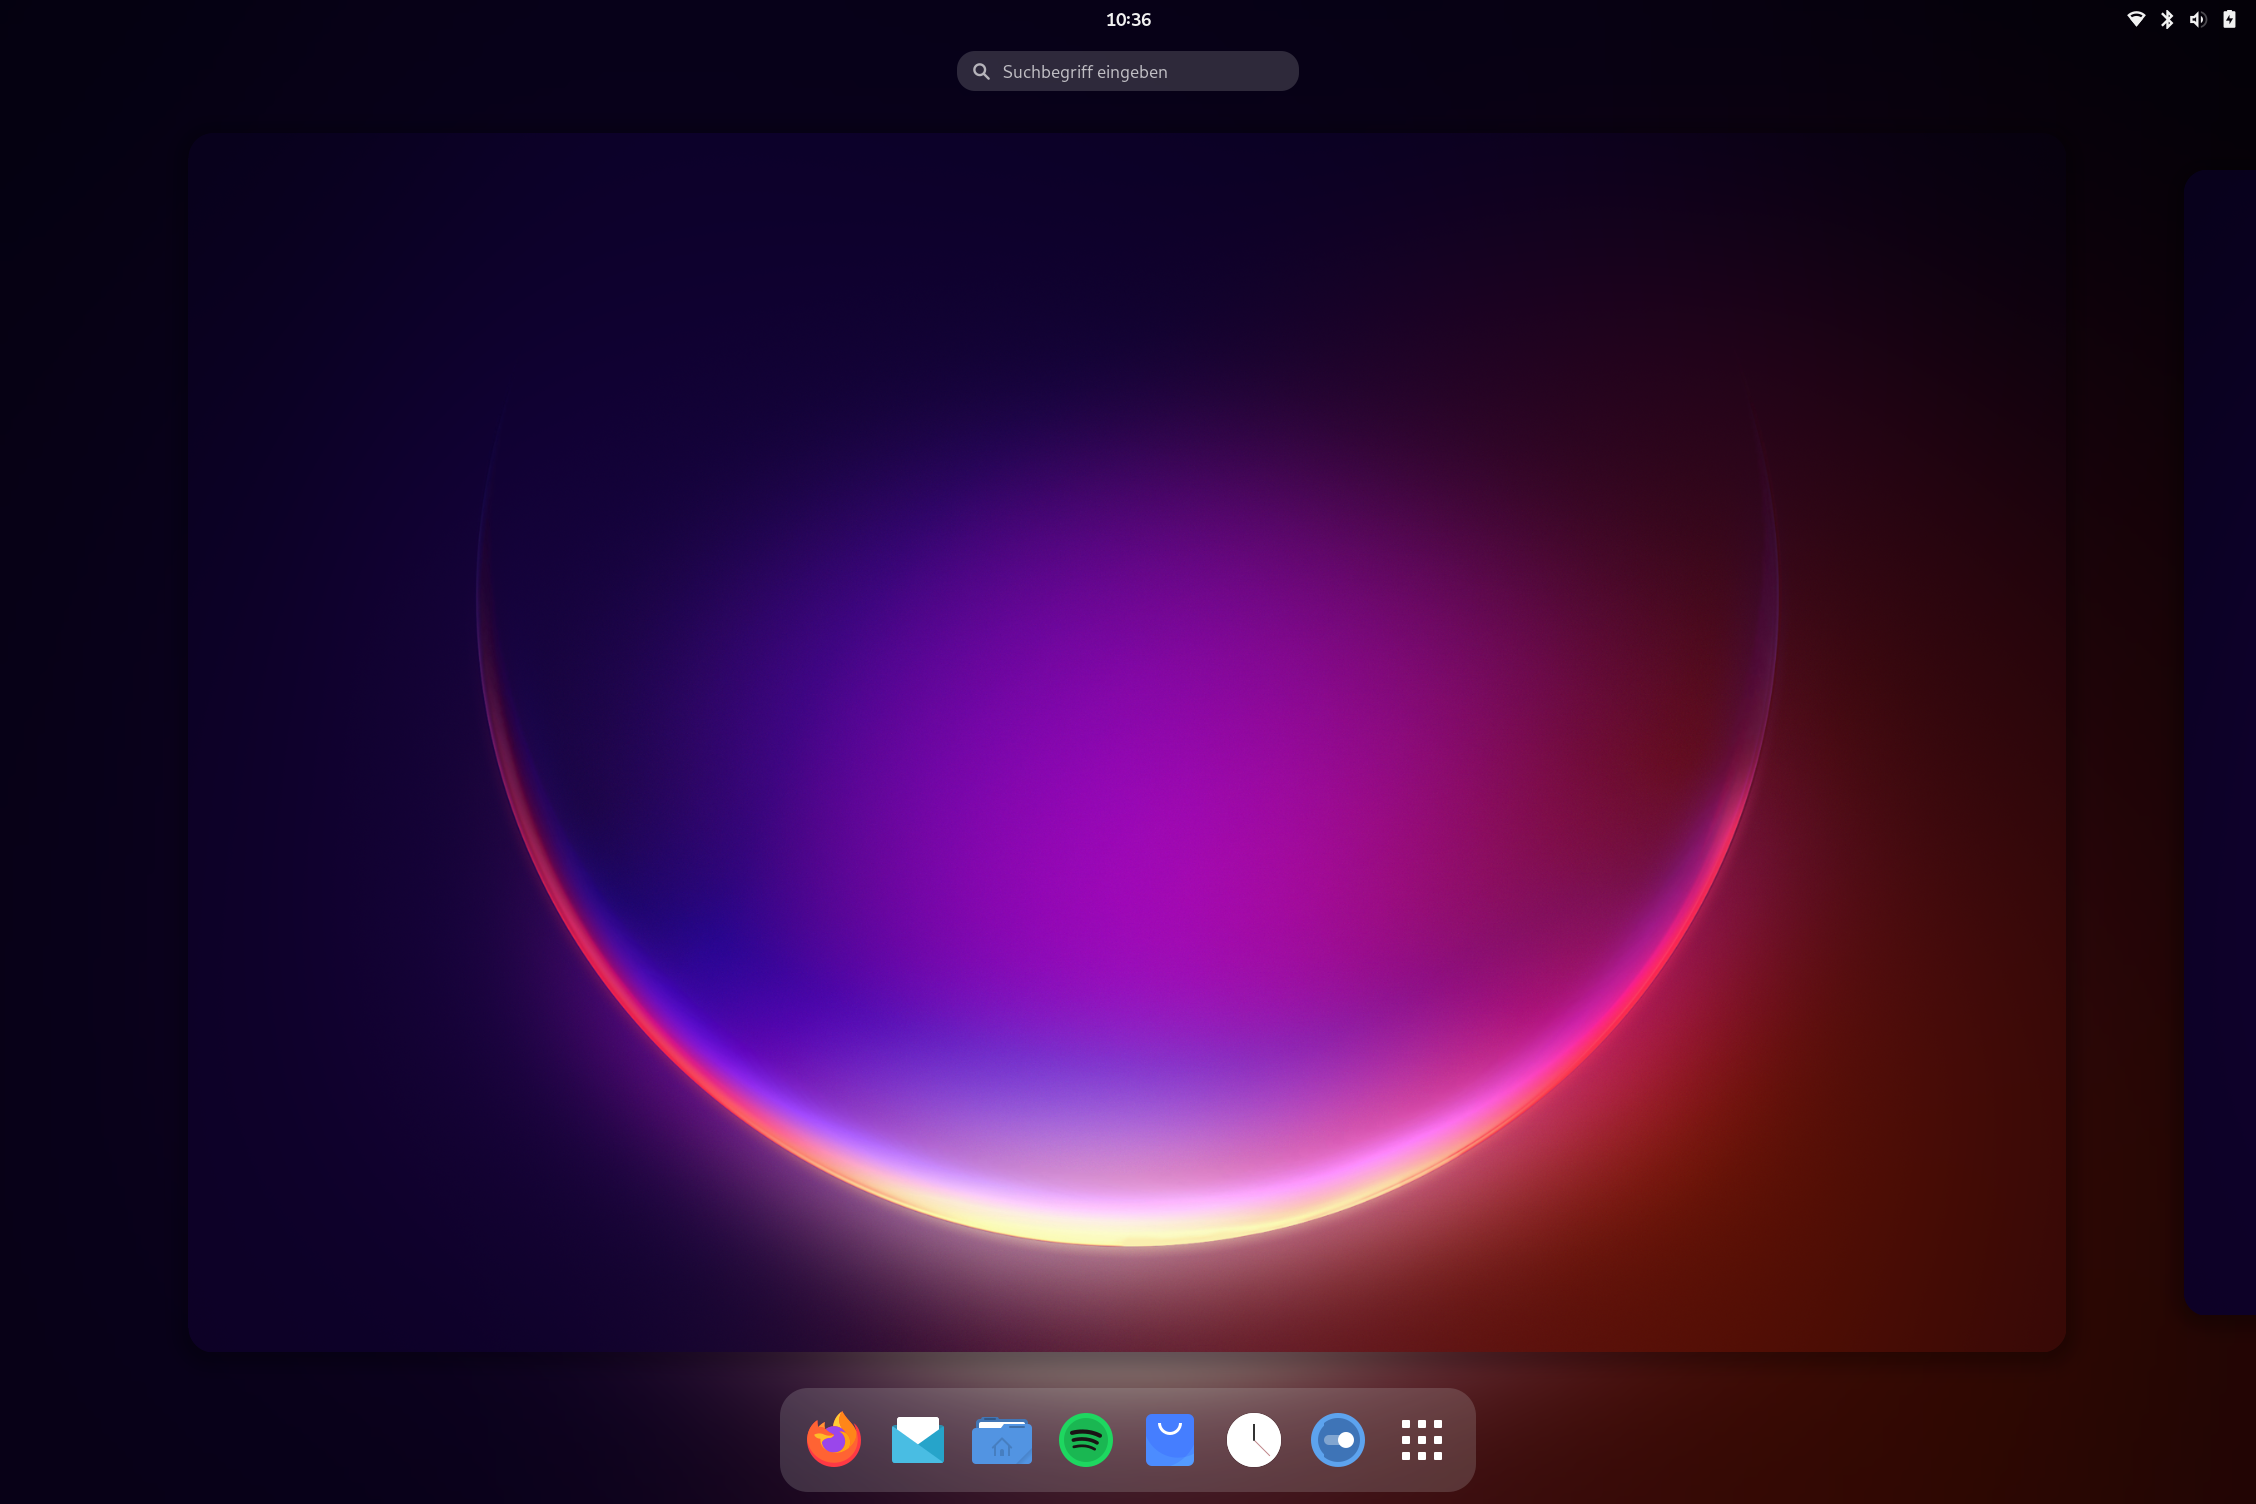2256x1504 pixels.
Task: Click the magnifier icon in search bar
Action: 981,71
